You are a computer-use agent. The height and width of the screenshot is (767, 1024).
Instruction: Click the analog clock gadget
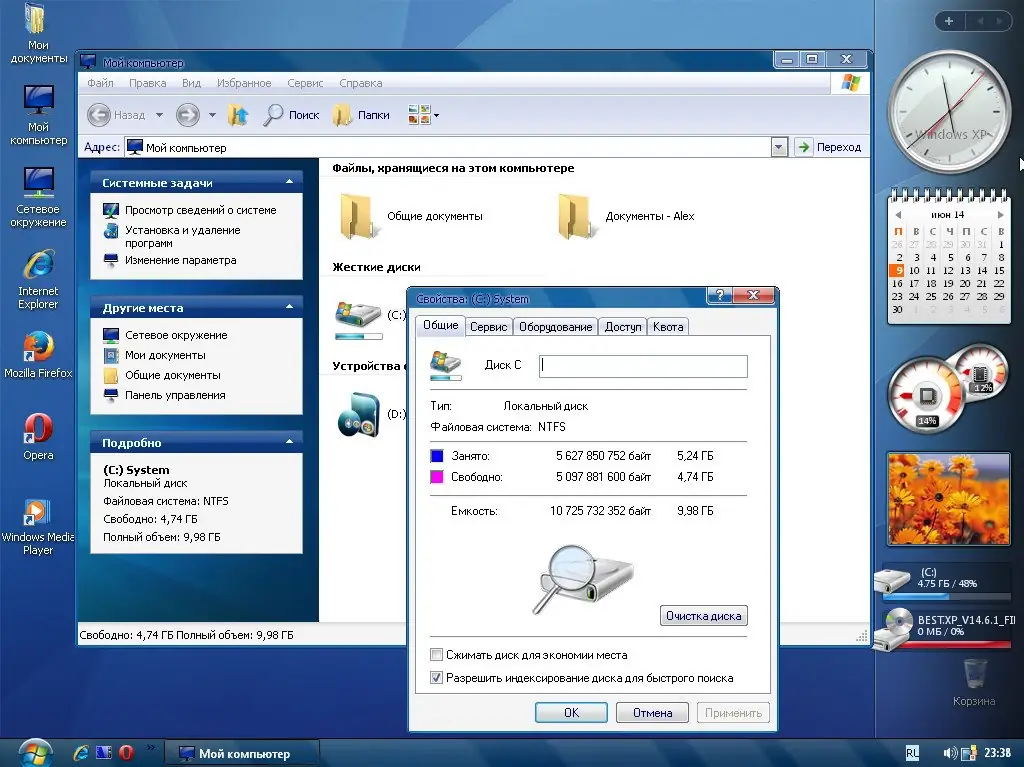point(948,110)
